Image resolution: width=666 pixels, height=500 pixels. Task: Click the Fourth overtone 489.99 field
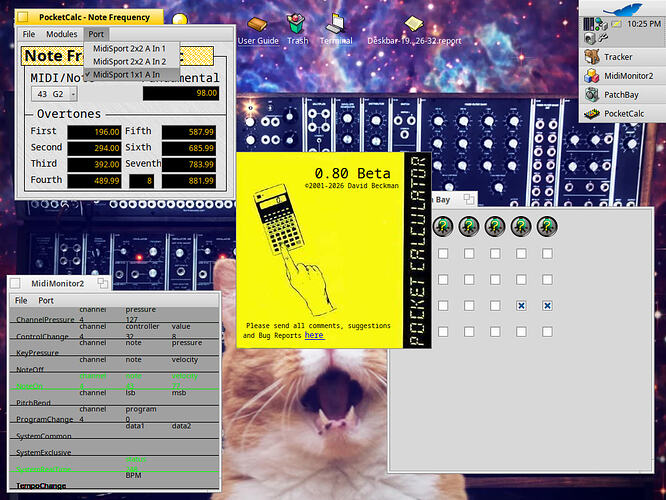(x=94, y=181)
